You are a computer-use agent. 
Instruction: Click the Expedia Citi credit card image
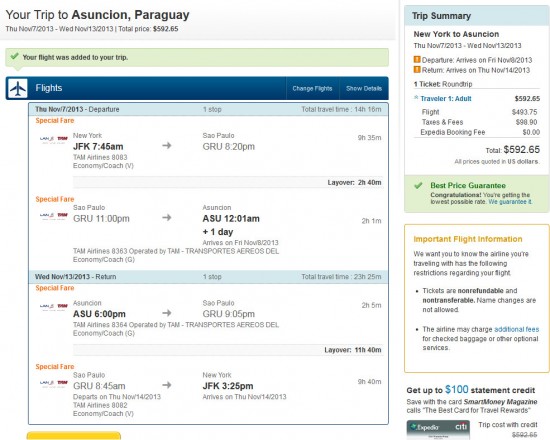tap(438, 429)
